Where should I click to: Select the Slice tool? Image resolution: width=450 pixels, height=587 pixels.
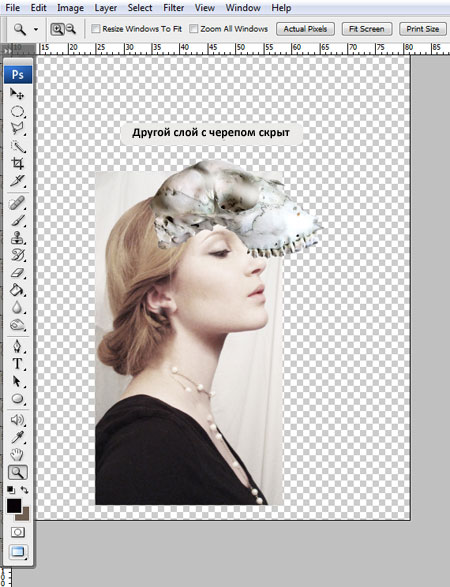click(x=17, y=180)
